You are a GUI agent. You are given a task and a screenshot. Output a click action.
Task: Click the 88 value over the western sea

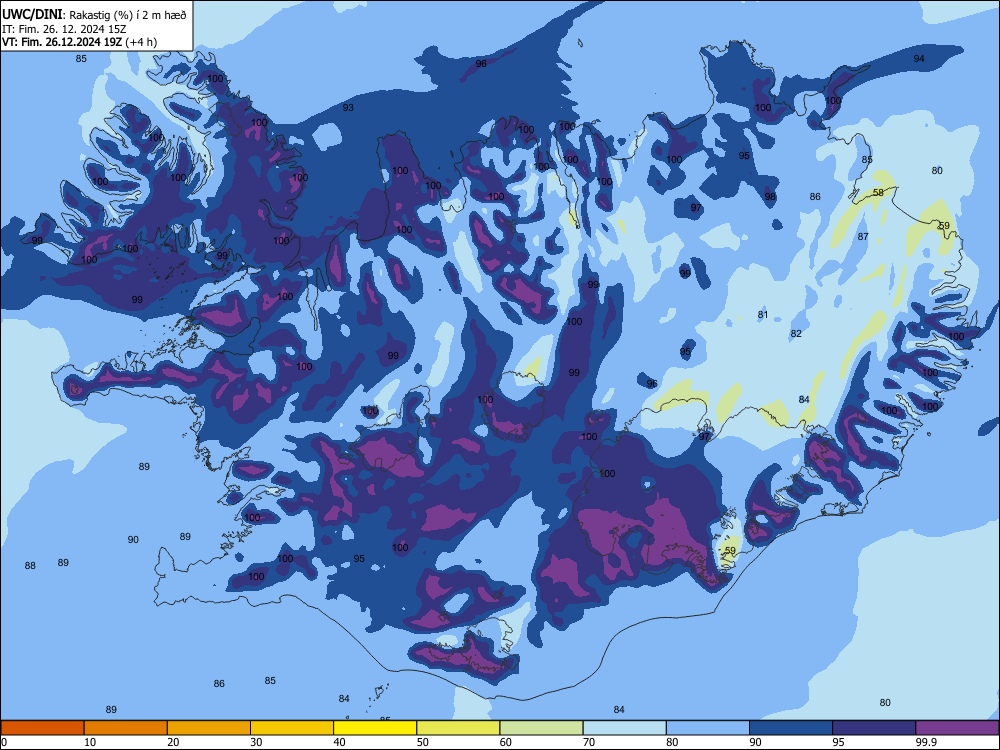(x=30, y=566)
